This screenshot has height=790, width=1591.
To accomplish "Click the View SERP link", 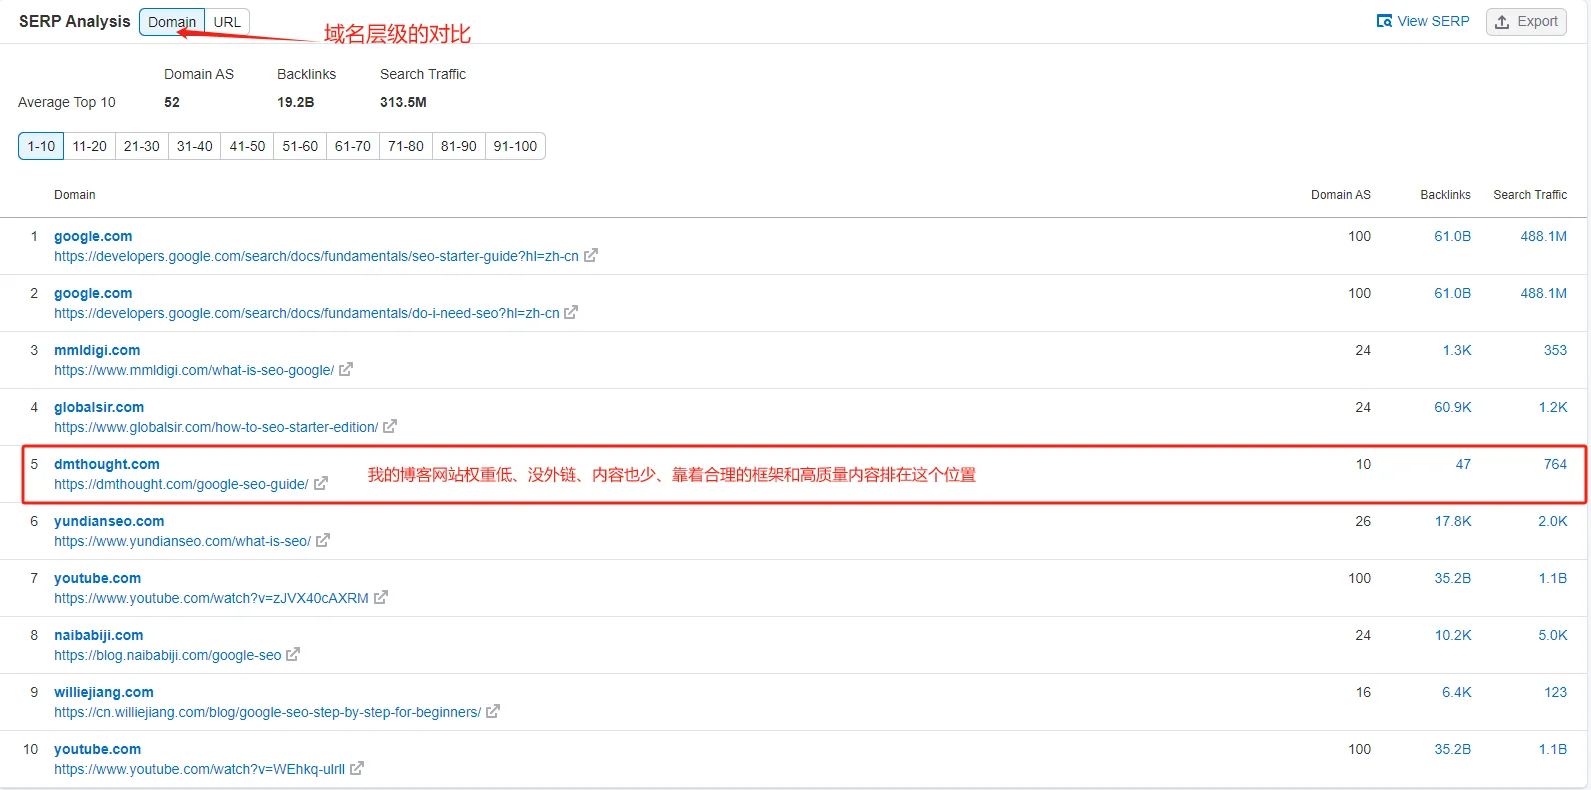I will tap(1423, 21).
